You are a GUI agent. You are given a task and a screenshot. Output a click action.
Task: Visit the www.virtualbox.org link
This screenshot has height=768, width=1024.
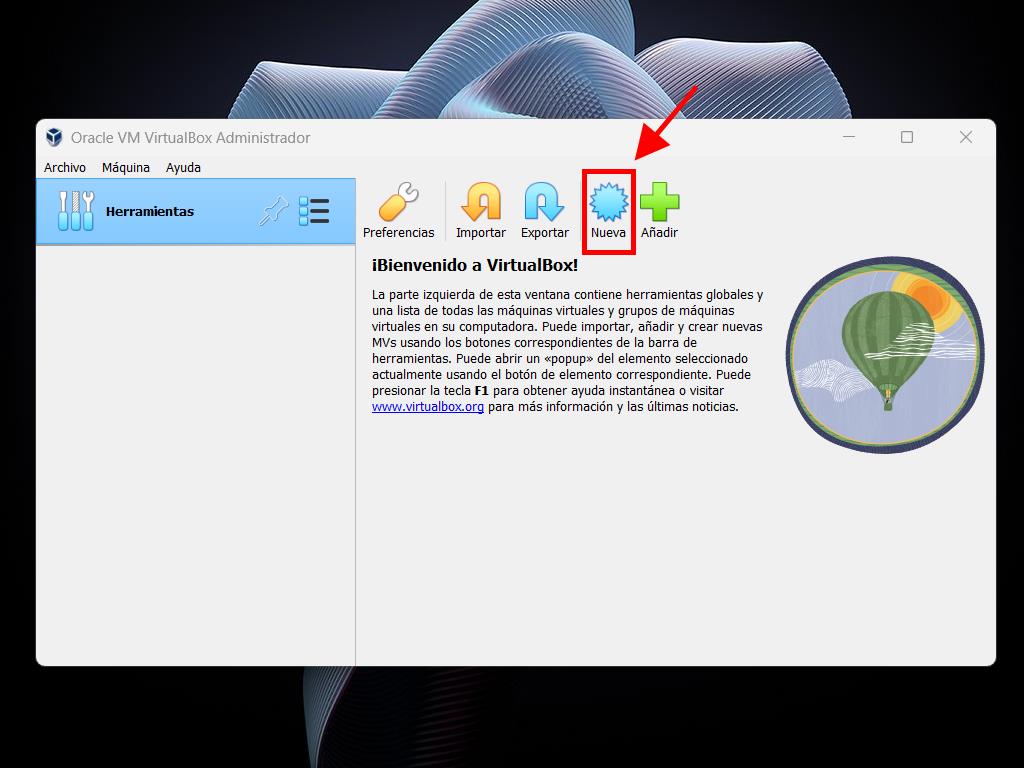click(x=428, y=407)
